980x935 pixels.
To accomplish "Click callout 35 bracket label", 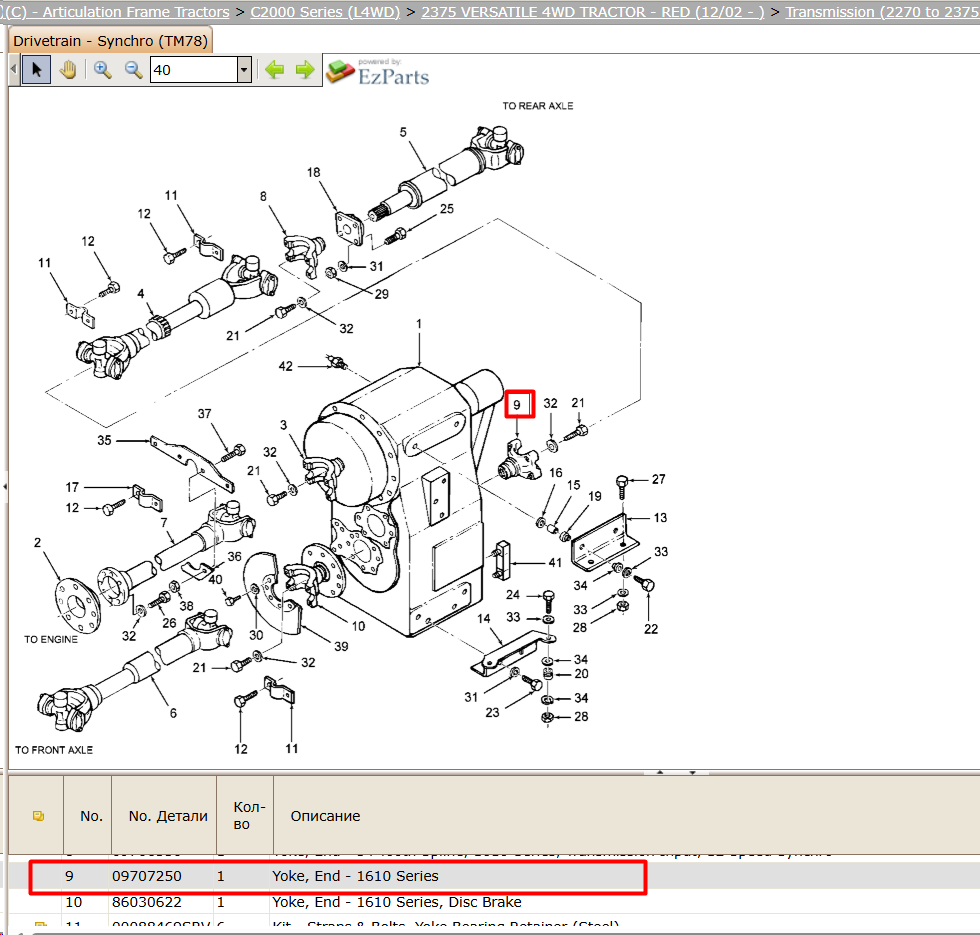I will point(104,440).
